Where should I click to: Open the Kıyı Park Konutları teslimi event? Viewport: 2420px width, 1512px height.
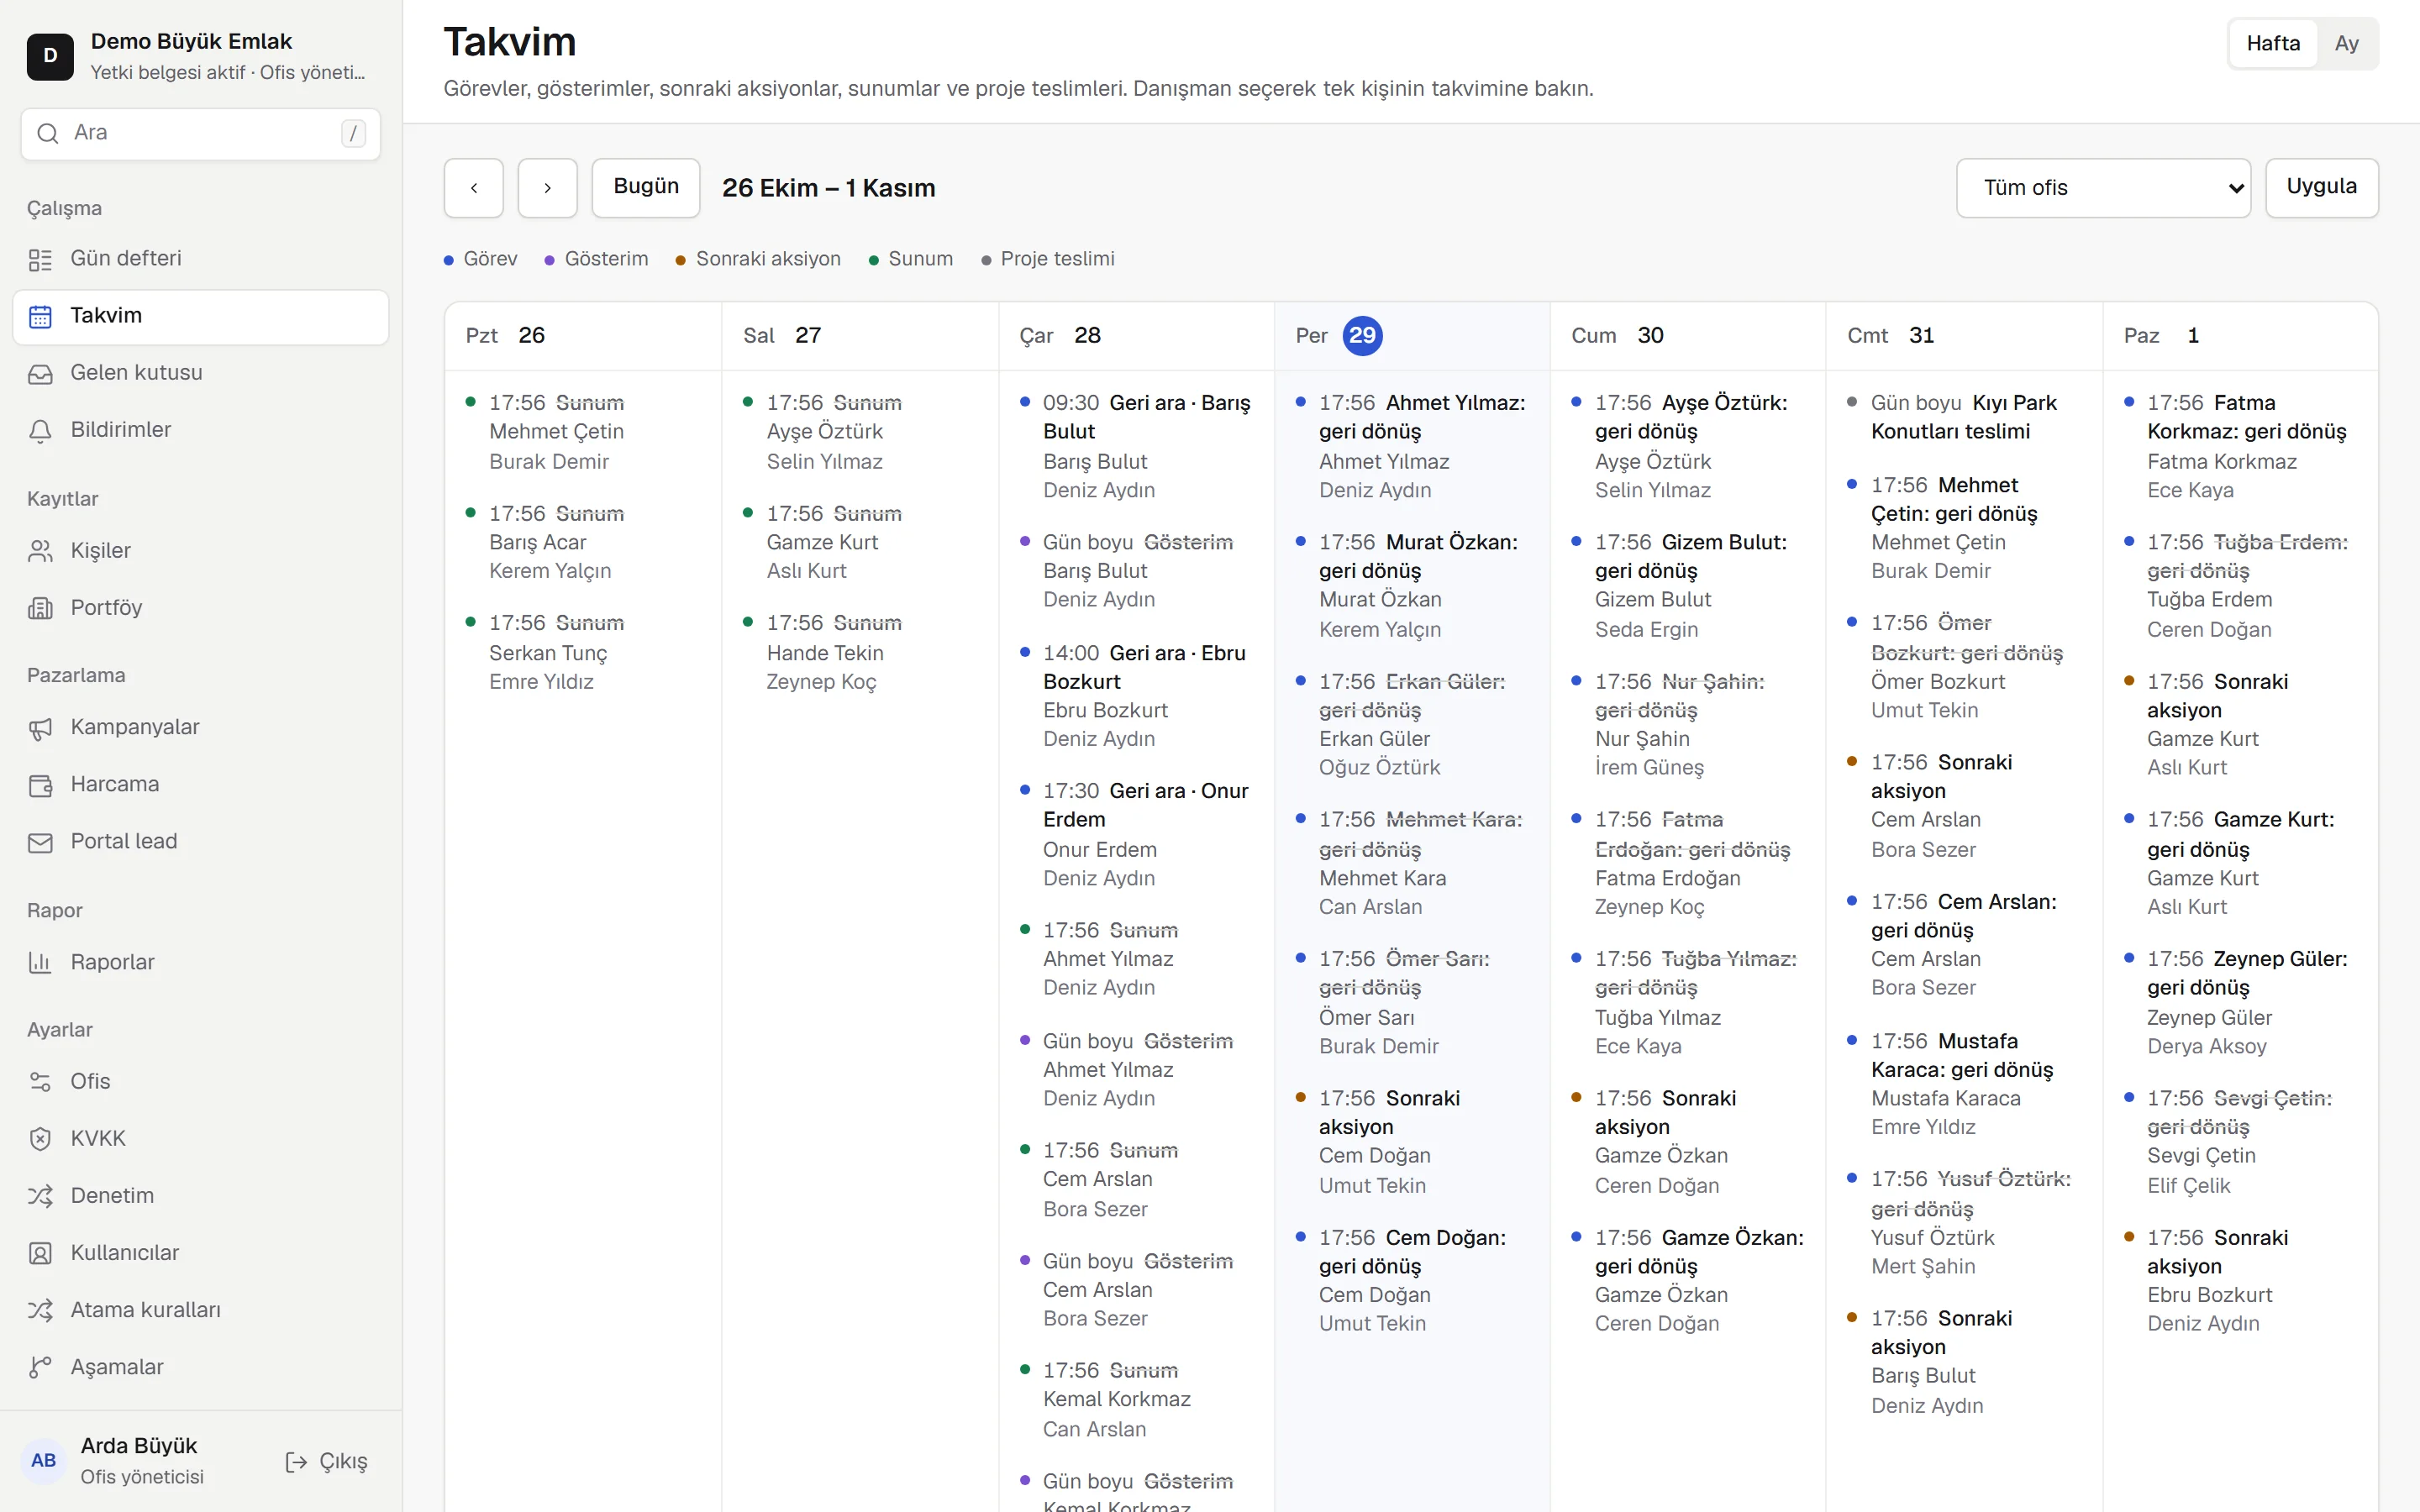click(x=1963, y=417)
